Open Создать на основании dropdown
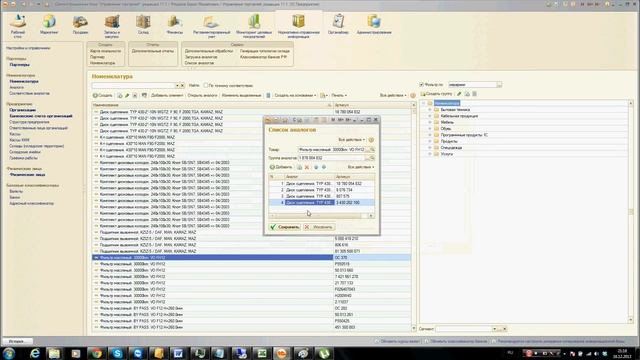This screenshot has height=360, width=640. click(x=295, y=96)
